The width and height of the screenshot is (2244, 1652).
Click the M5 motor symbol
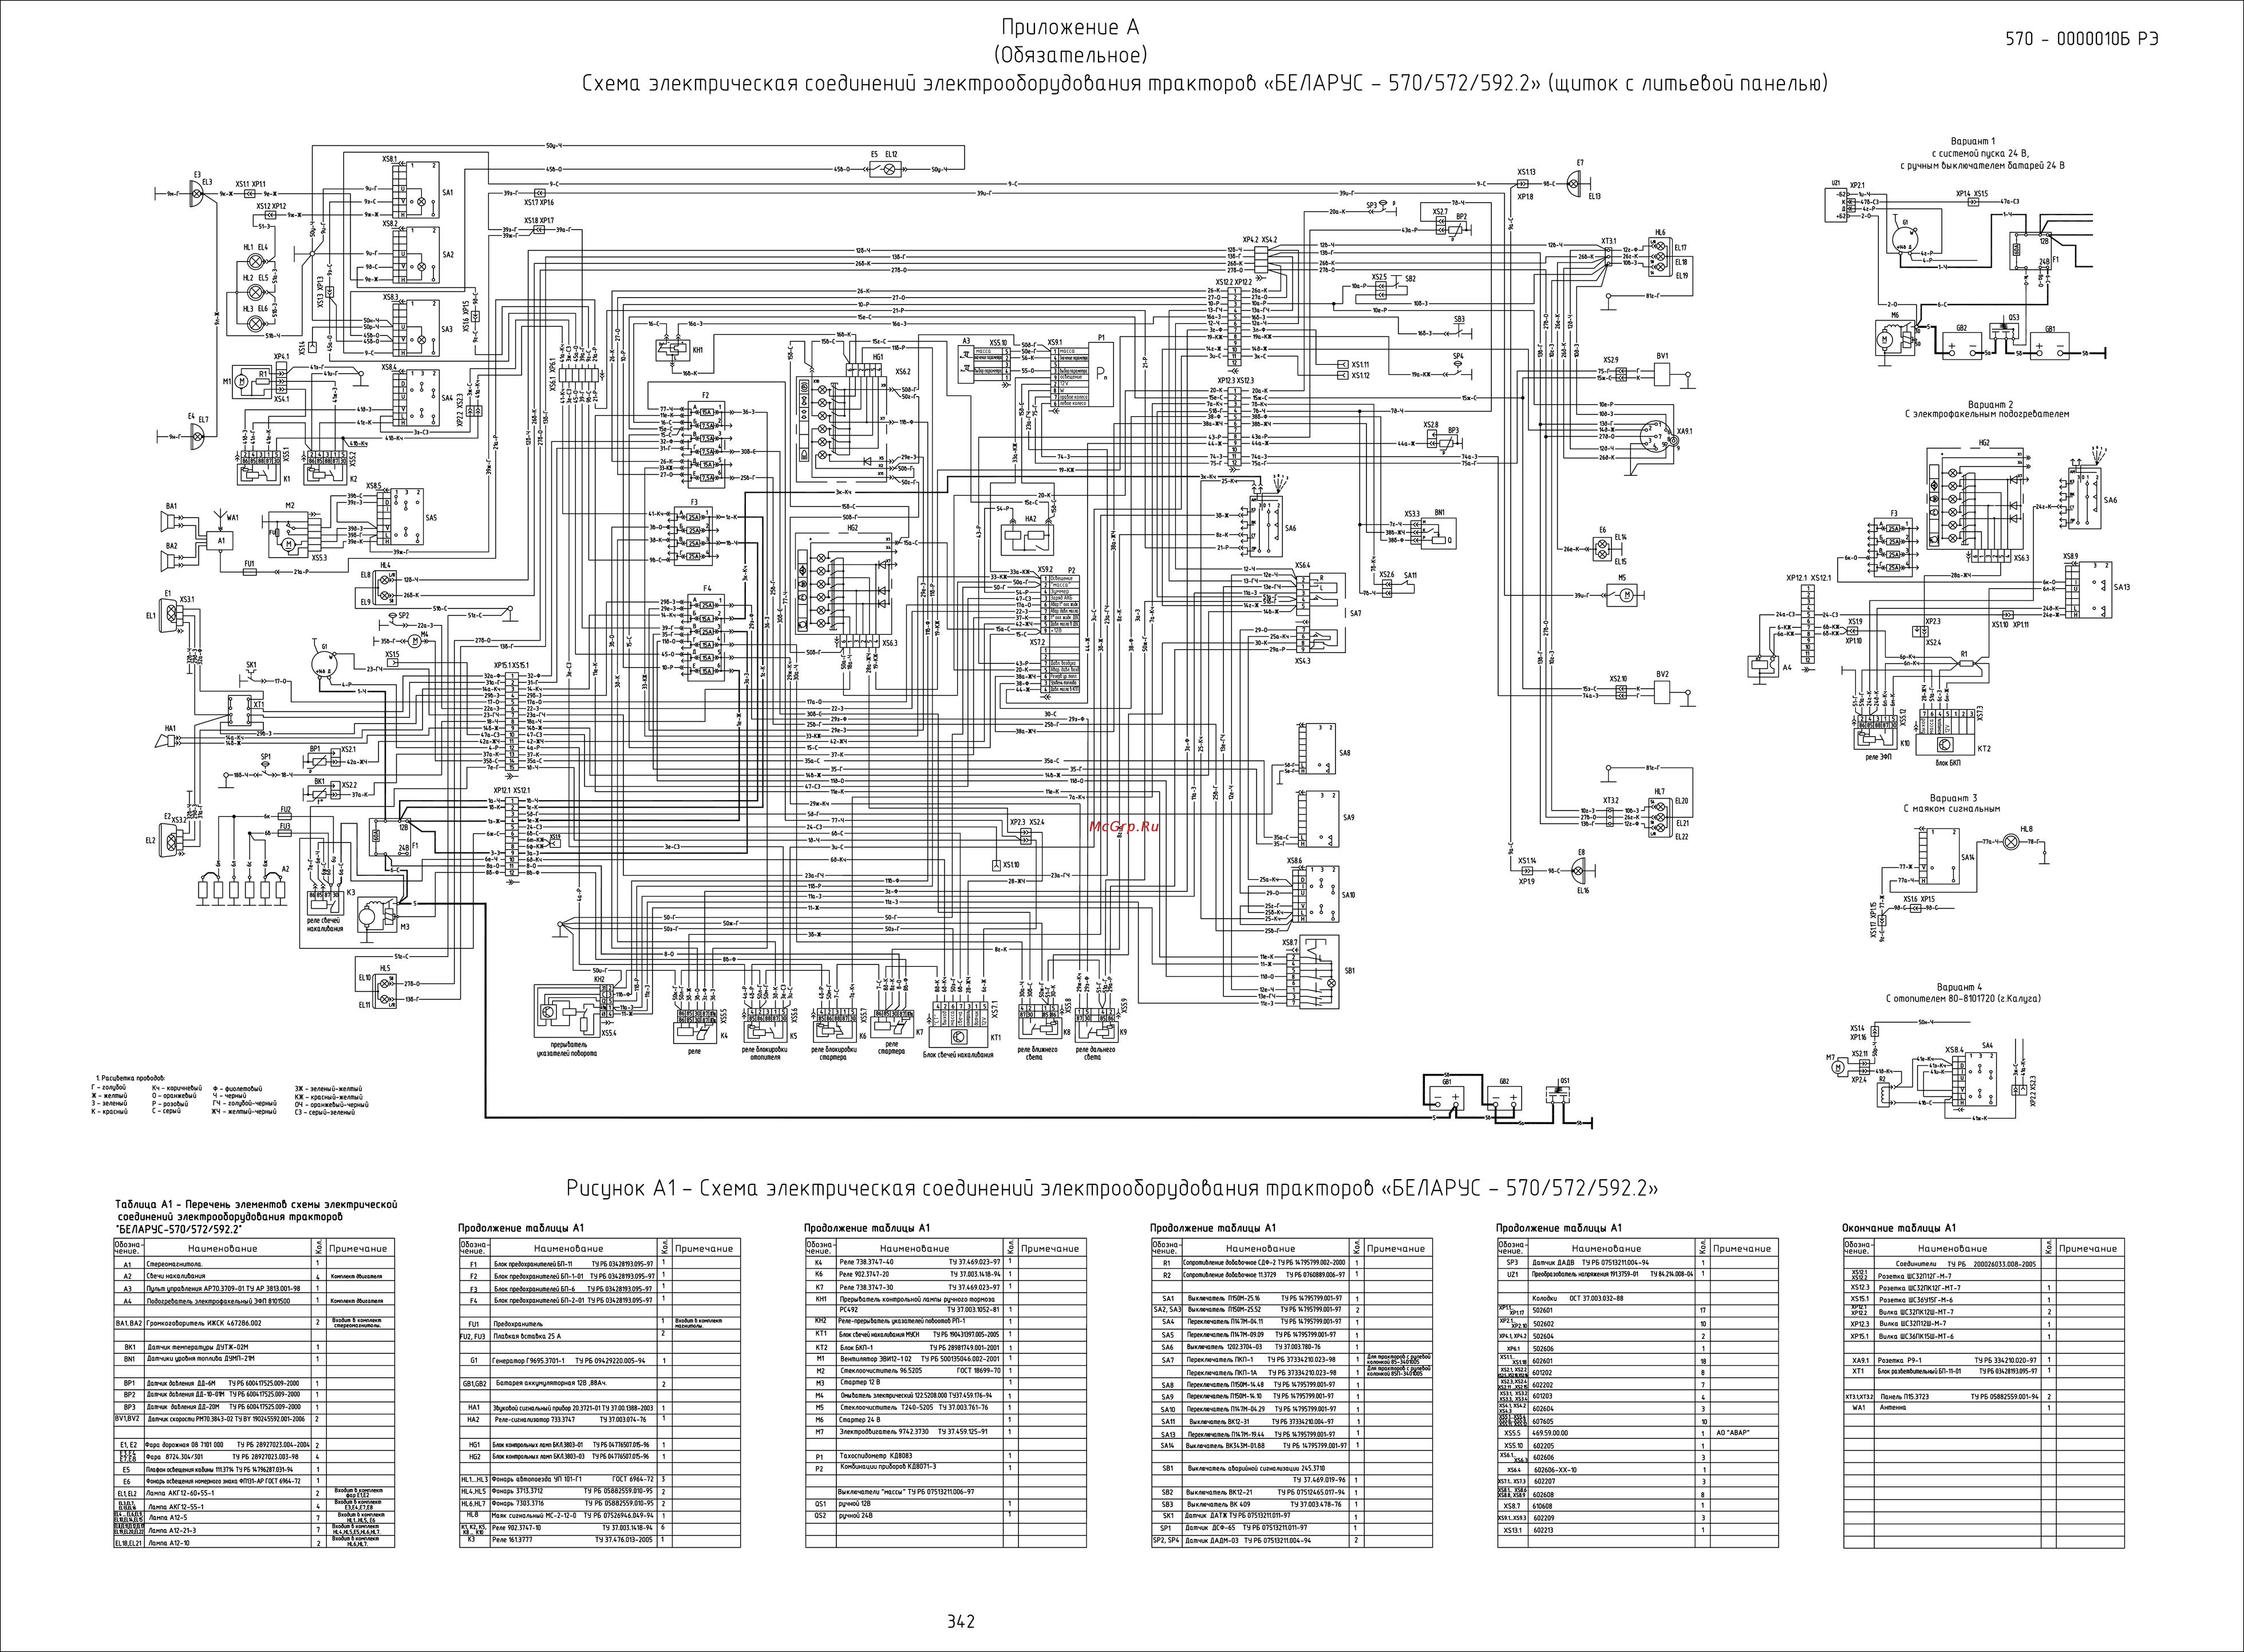[x=1625, y=596]
